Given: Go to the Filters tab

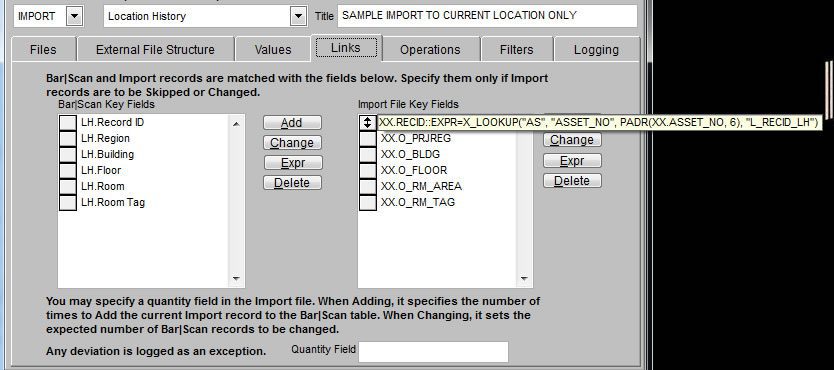Looking at the screenshot, I should 516,49.
